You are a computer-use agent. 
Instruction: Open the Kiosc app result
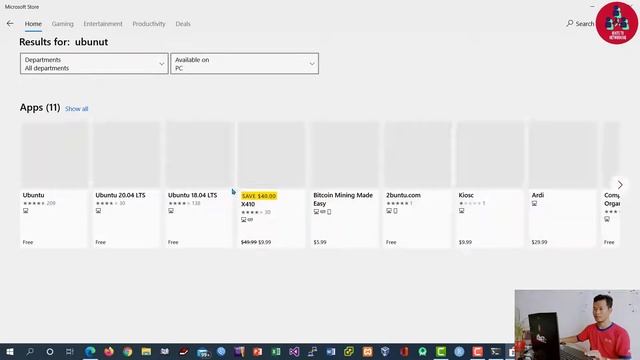[490, 184]
